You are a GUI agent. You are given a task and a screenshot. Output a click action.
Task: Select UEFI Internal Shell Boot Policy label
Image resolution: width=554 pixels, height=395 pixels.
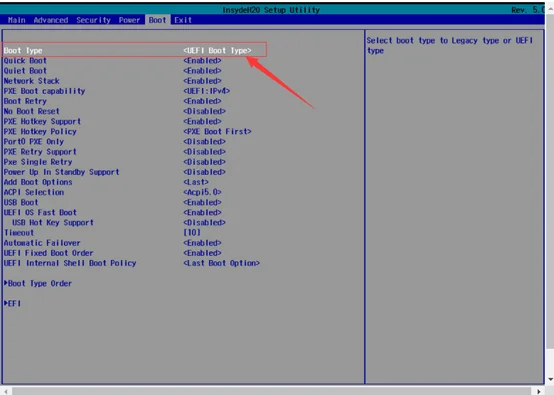[70, 263]
